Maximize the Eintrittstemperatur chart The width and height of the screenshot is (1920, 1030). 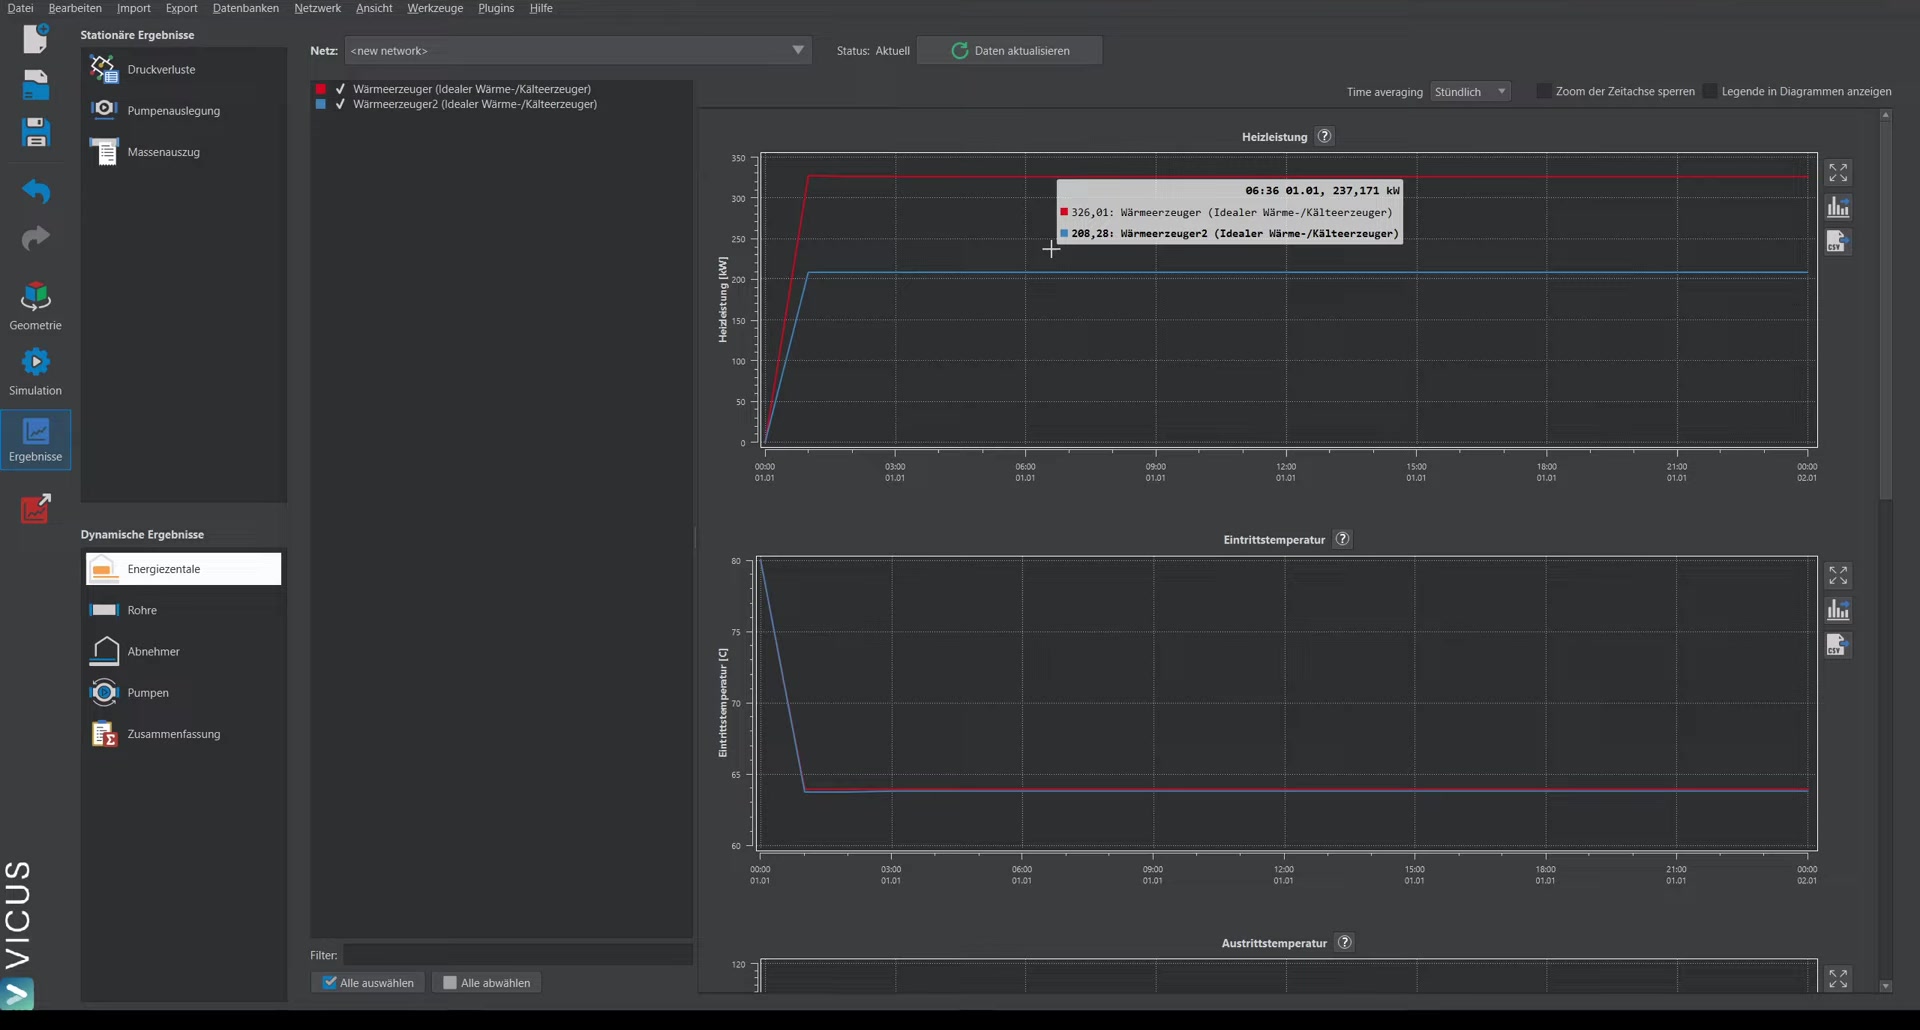[1838, 576]
